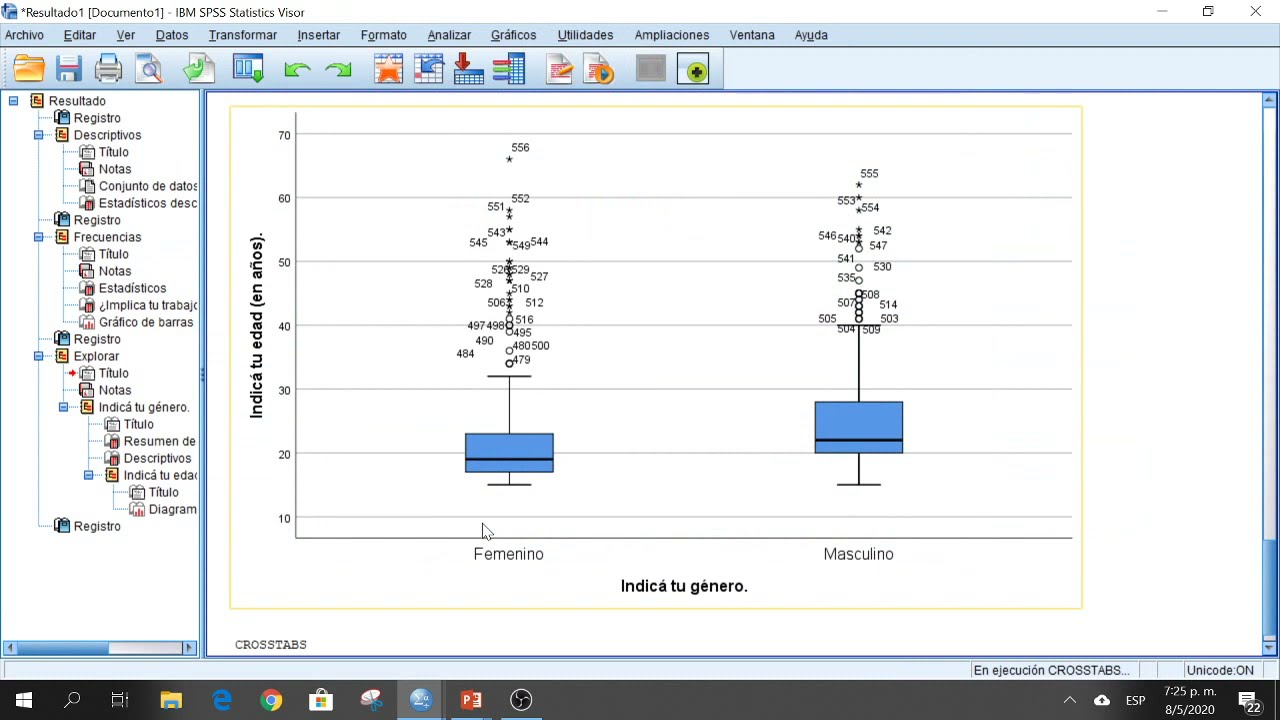Open Print Preview magnifier icon
The width and height of the screenshot is (1280, 720).
(x=149, y=69)
